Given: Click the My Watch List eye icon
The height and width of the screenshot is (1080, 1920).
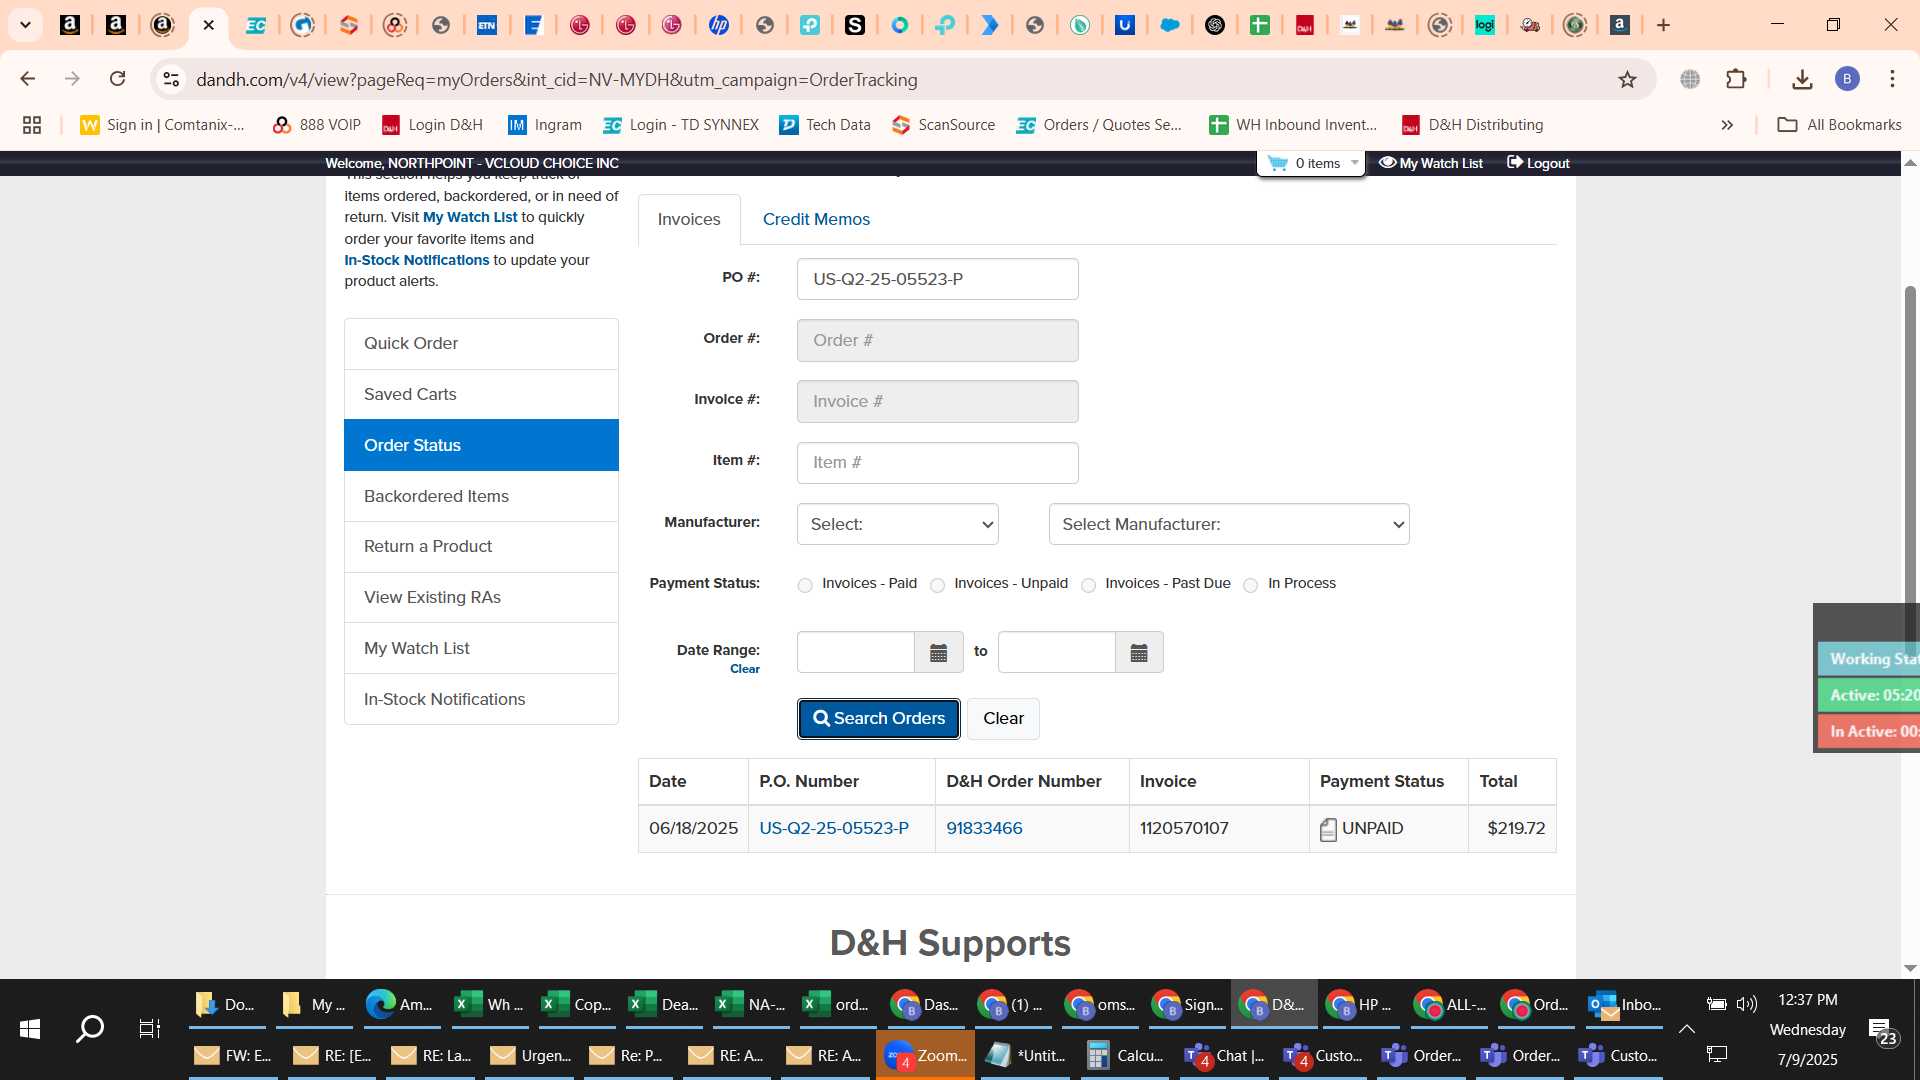Looking at the screenshot, I should 1387,163.
